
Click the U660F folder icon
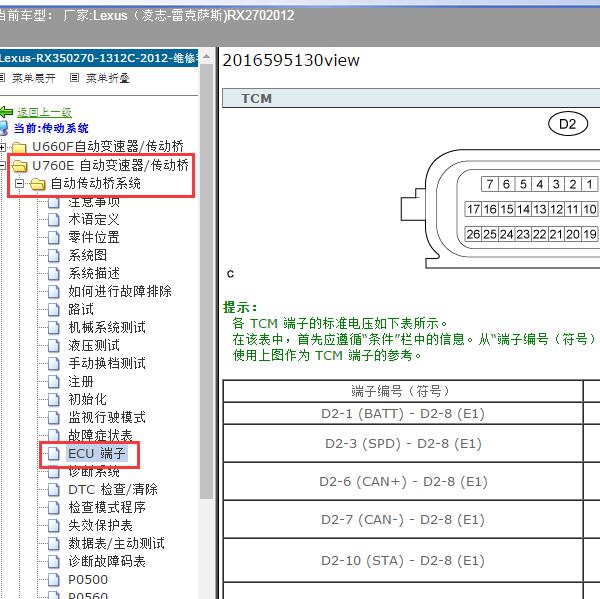[x=19, y=147]
